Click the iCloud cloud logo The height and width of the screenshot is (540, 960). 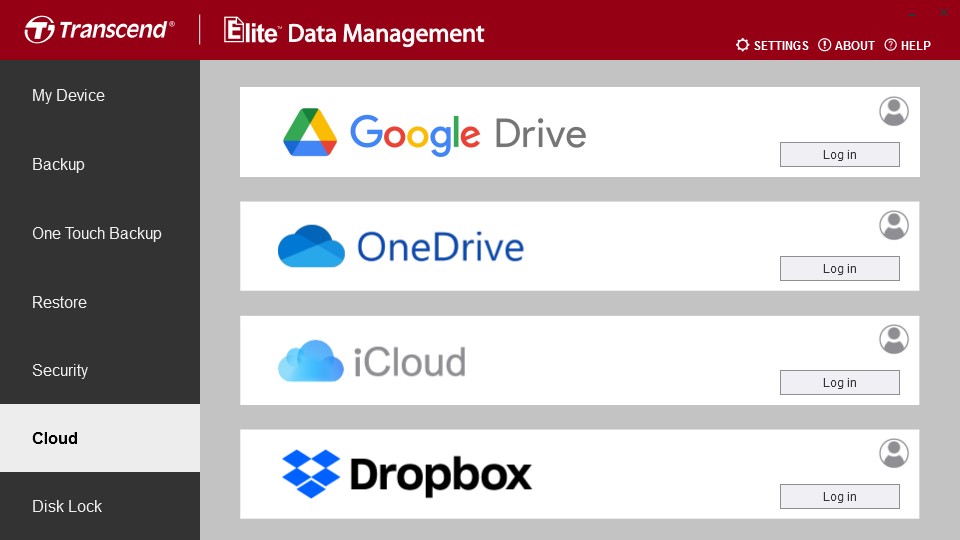tap(310, 361)
